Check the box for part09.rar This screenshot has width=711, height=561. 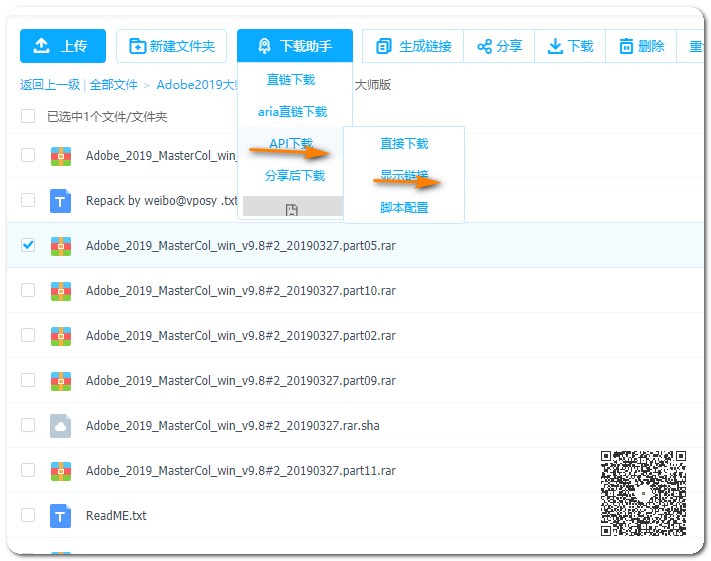pos(28,380)
